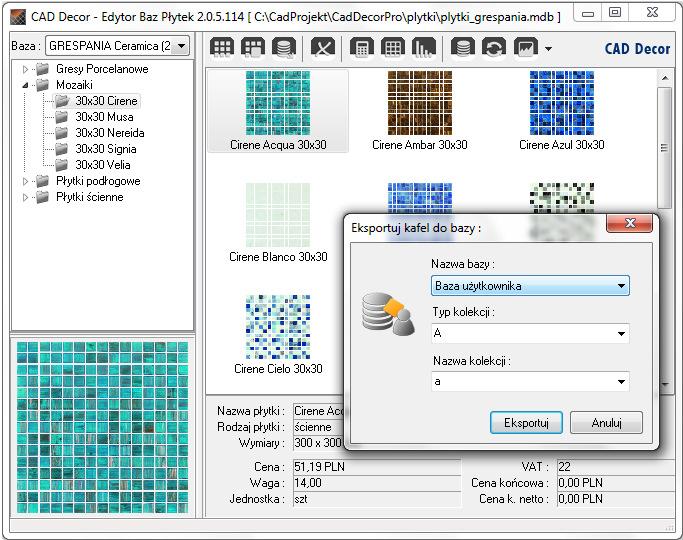Select the Cirene Acqua 30x30 tile thumbnail
This screenshot has height=540, width=683.
pos(278,103)
